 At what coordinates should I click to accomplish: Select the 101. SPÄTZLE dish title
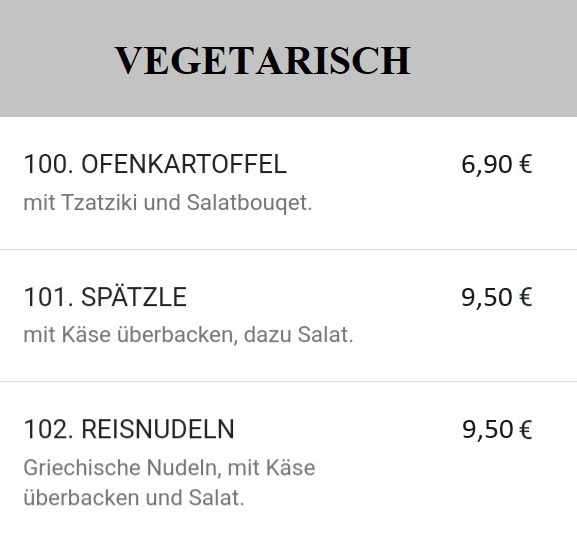(105, 296)
